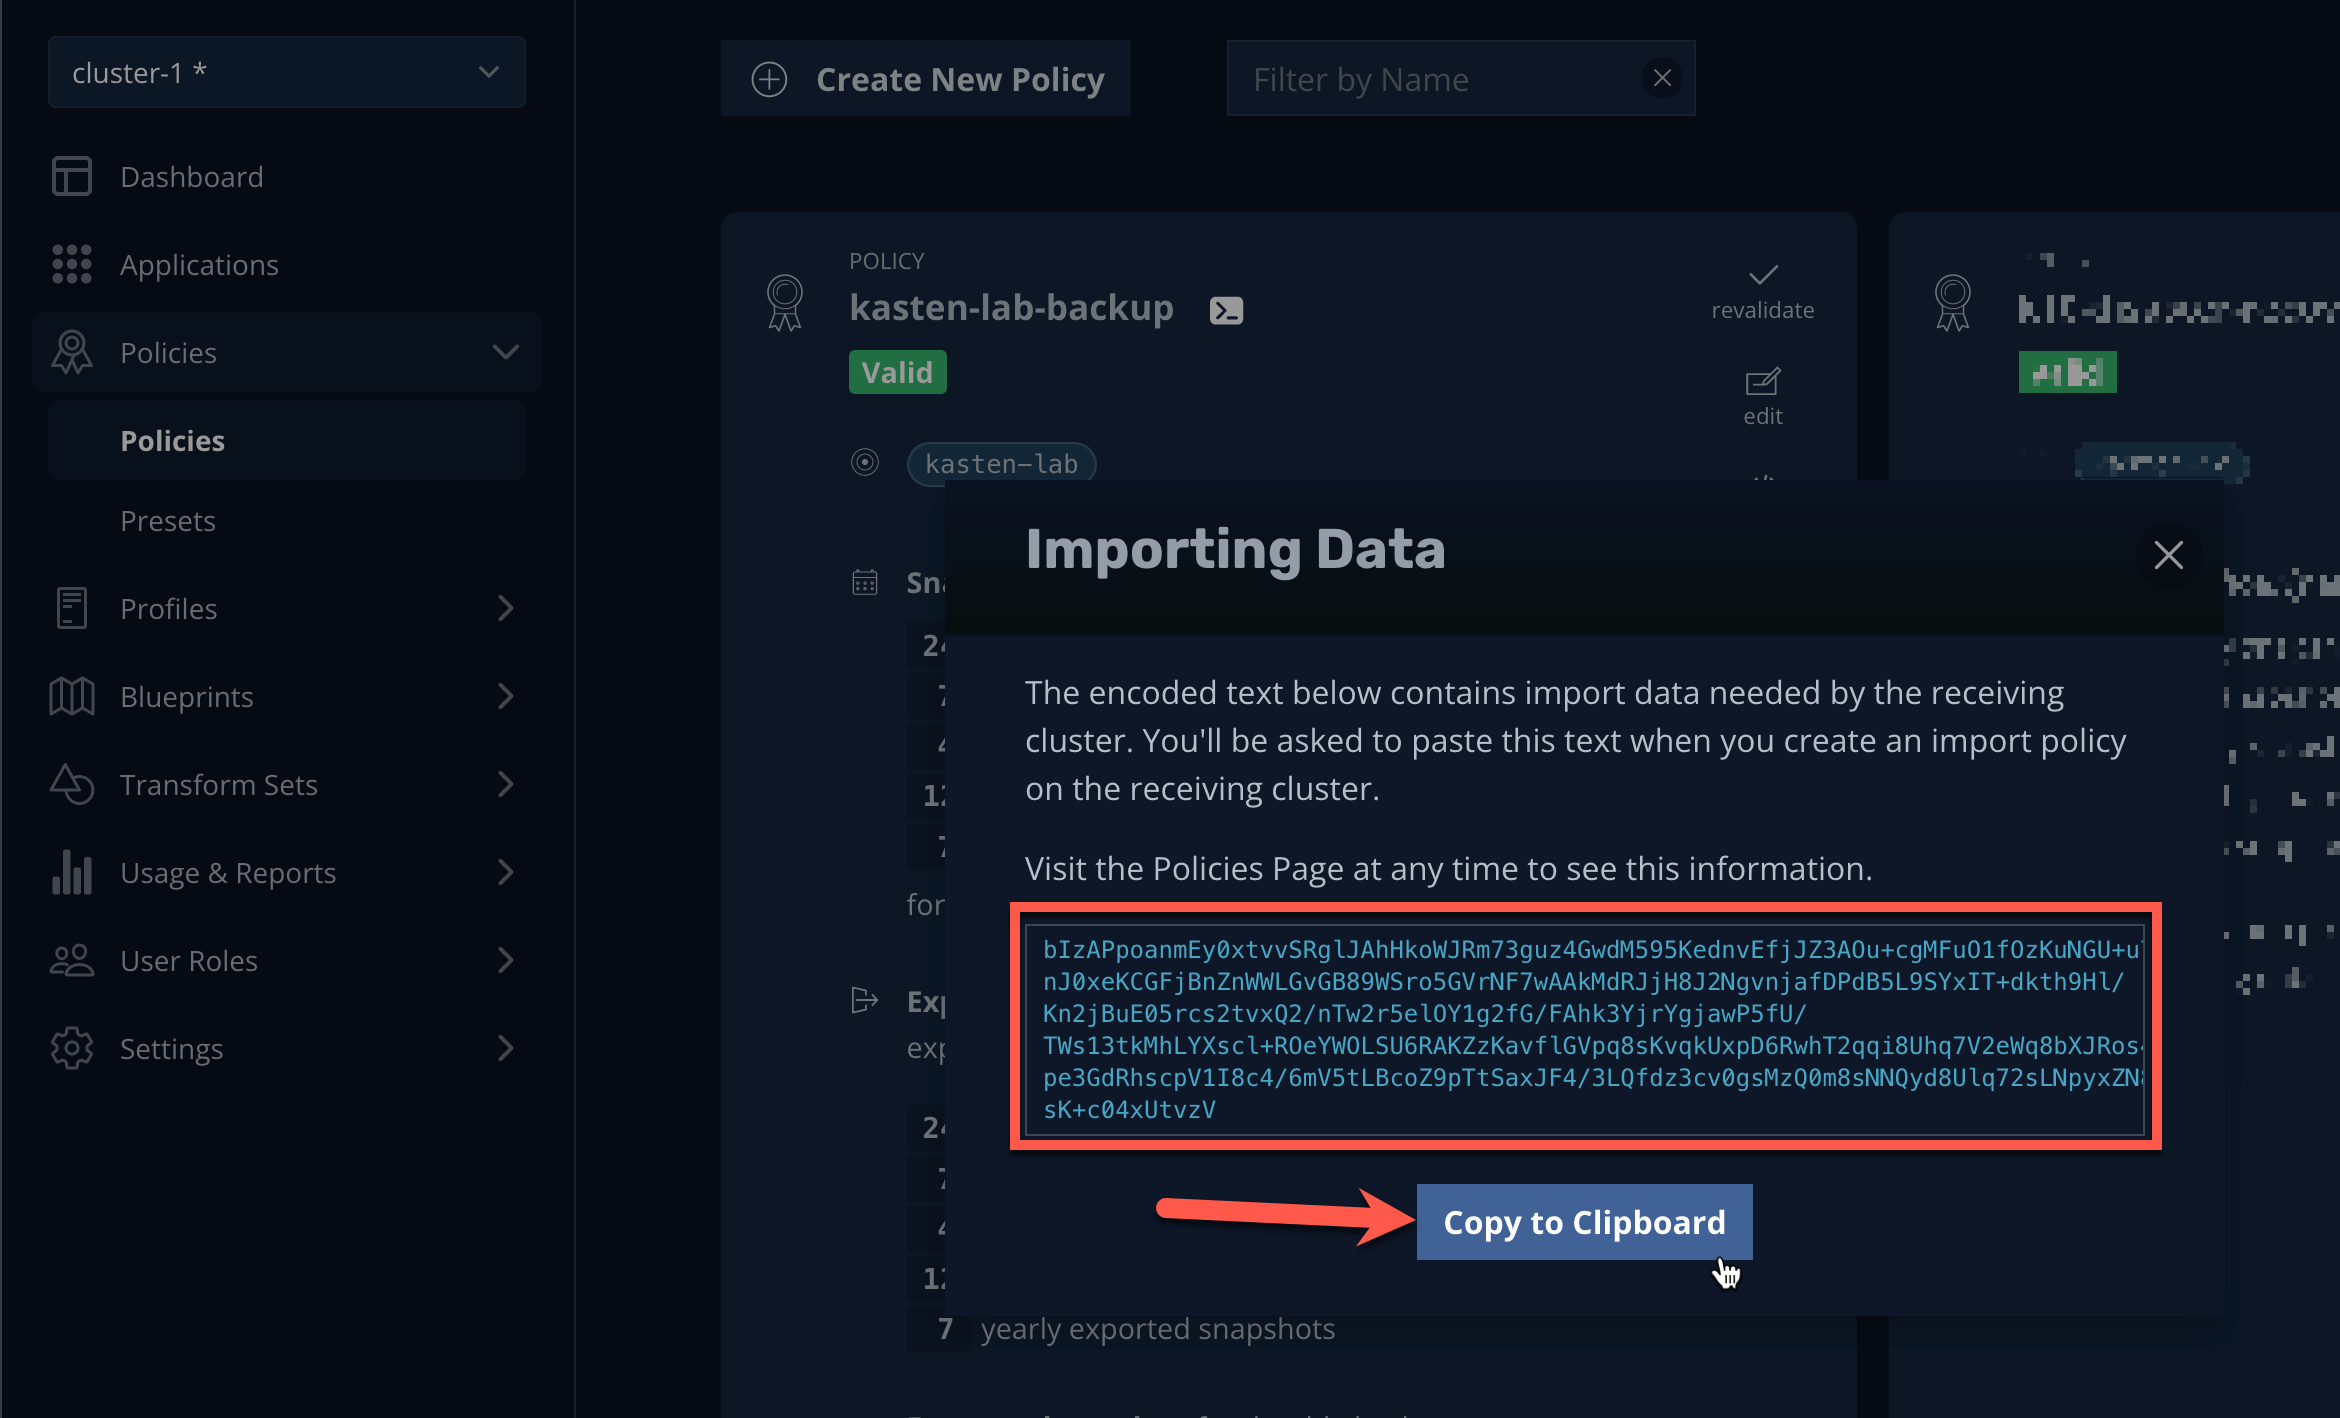Close the Importing Data dialog

pyautogui.click(x=2168, y=554)
